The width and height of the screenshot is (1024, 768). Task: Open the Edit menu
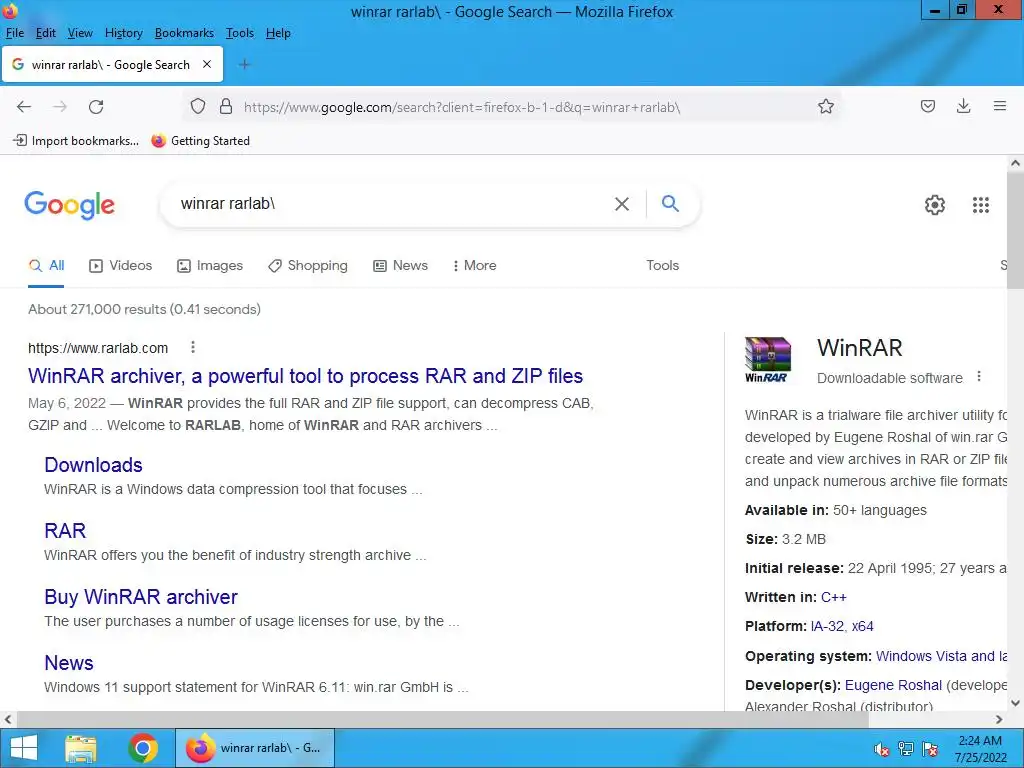click(46, 33)
